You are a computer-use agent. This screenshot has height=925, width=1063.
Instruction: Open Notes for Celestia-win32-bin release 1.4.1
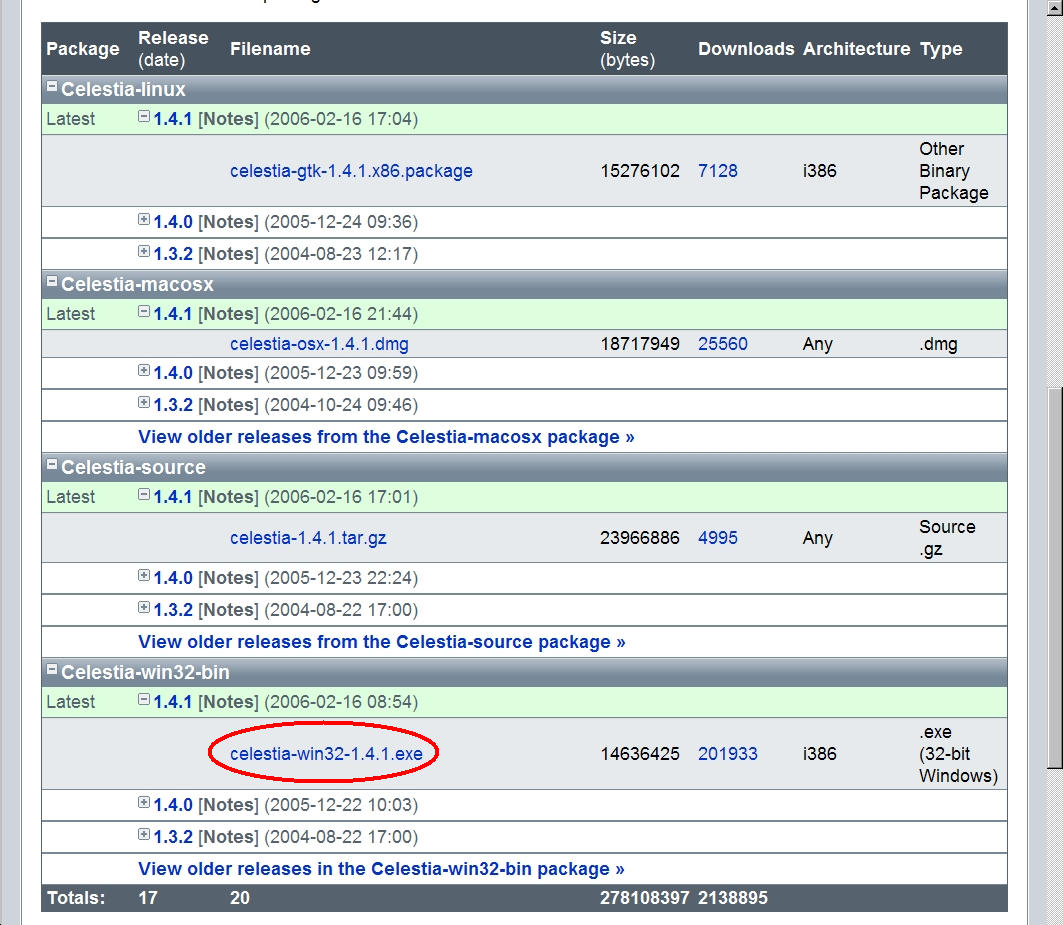click(228, 702)
